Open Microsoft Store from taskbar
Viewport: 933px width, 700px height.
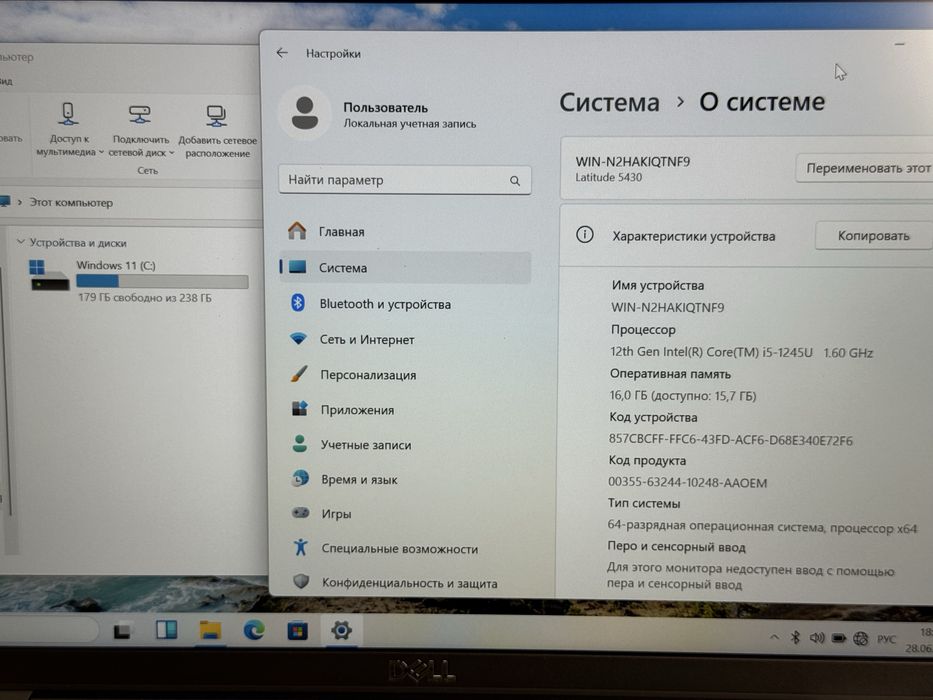point(298,630)
